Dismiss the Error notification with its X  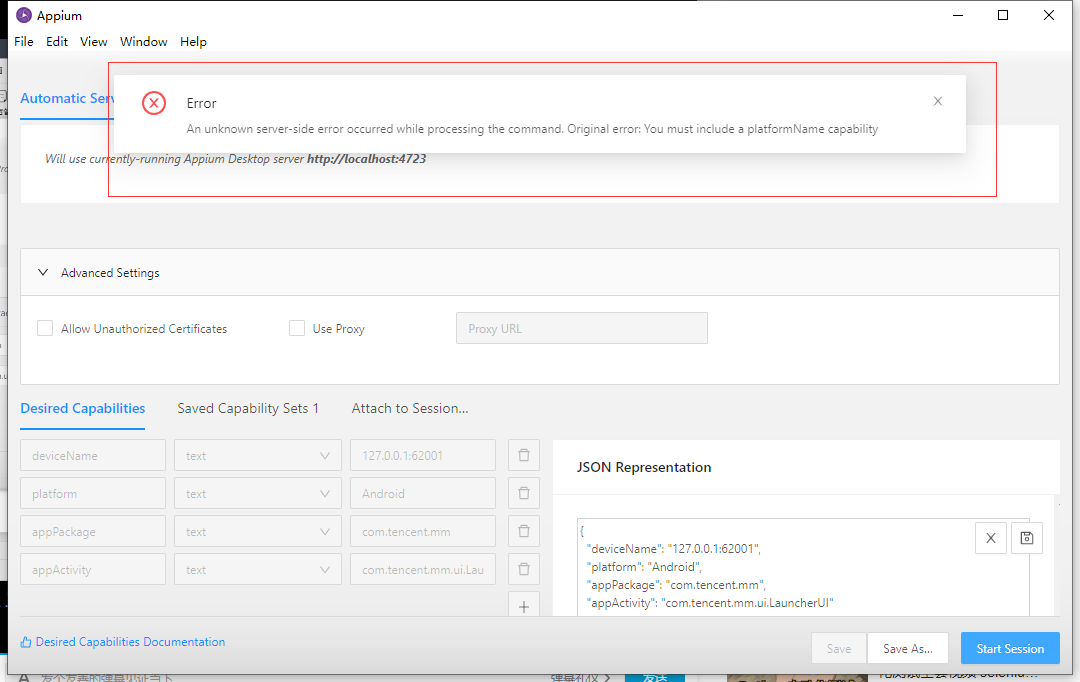coord(937,101)
